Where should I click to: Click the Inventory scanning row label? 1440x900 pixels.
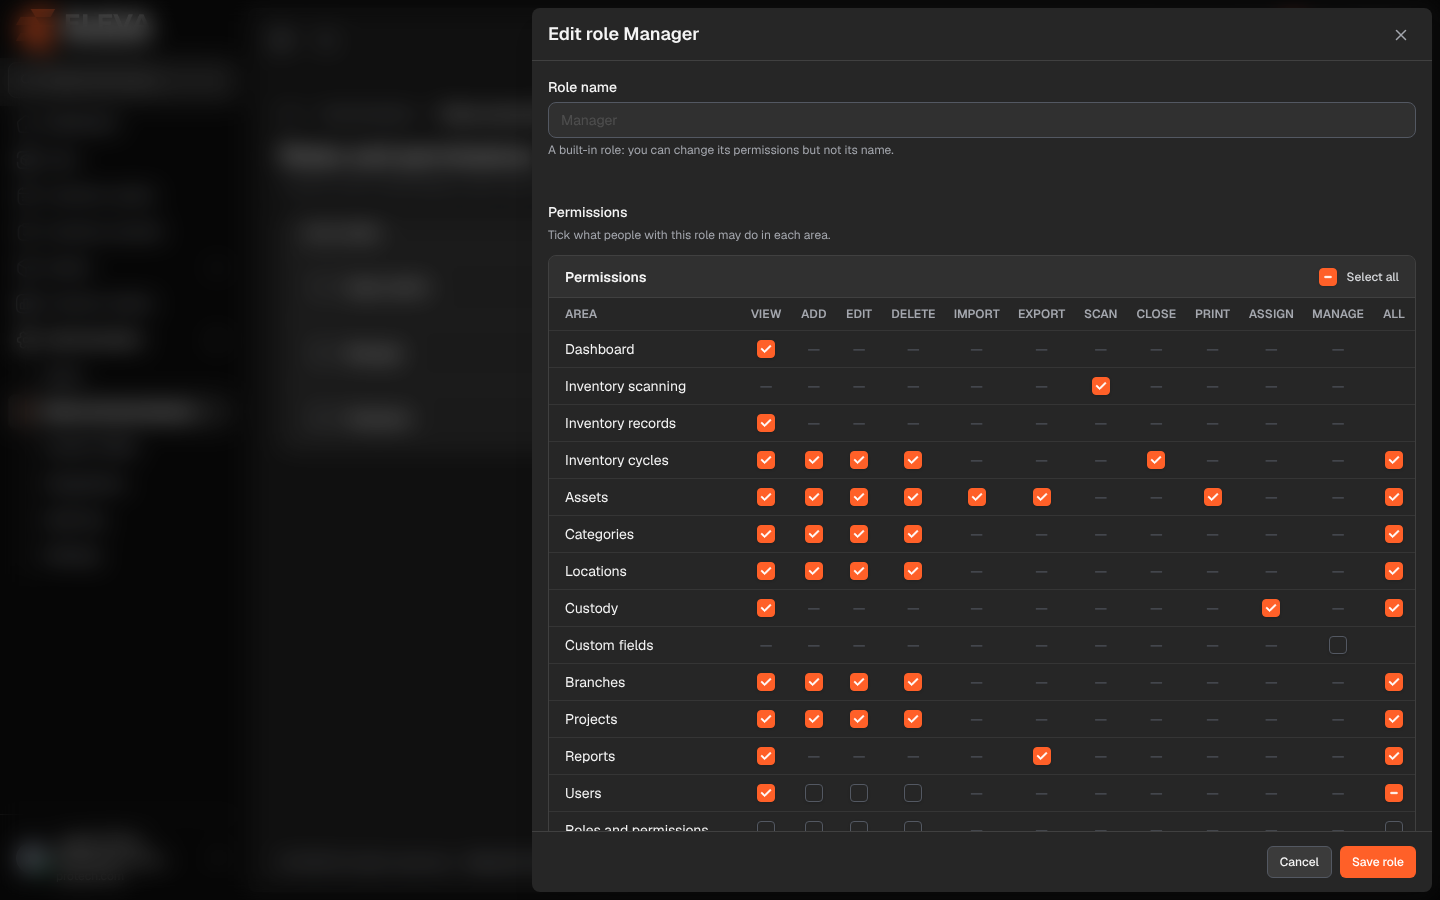(625, 386)
